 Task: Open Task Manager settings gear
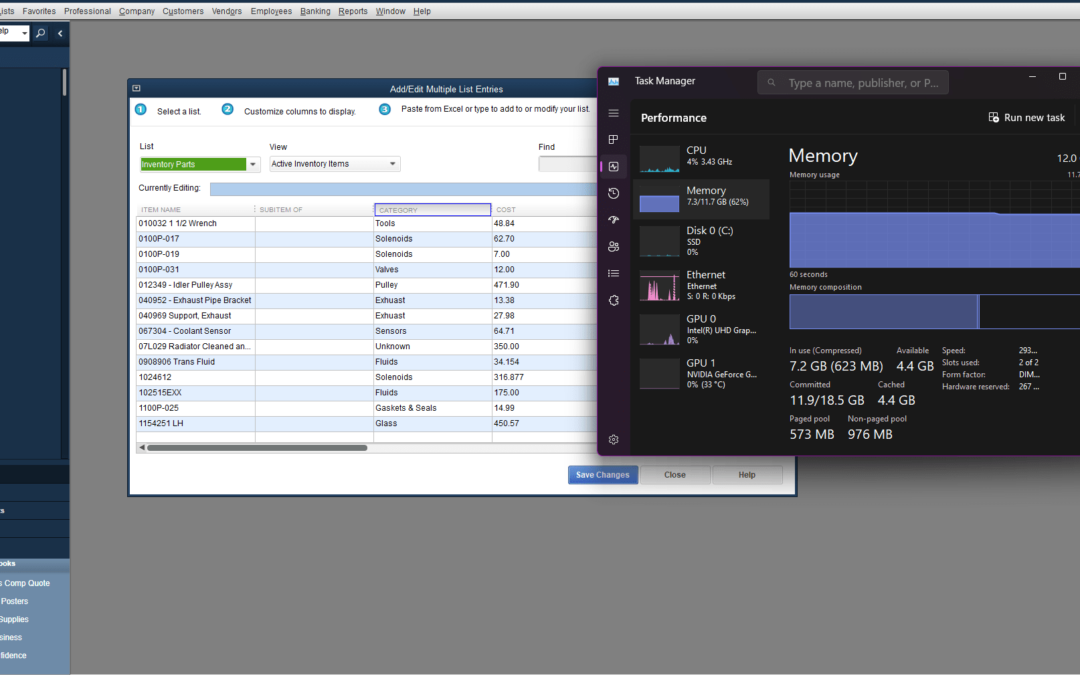613,439
